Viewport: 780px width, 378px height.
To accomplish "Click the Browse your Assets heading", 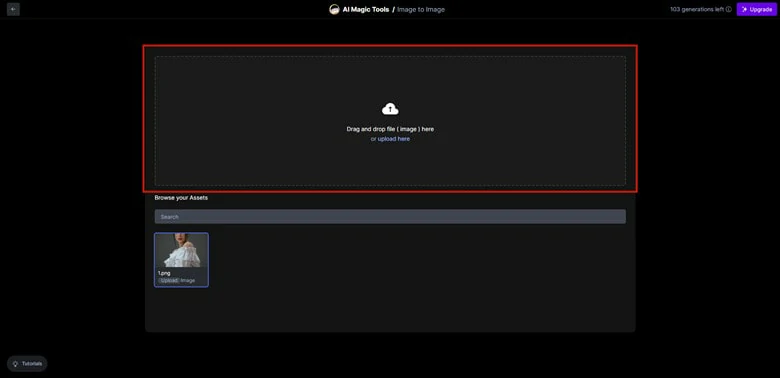I will 181,198.
